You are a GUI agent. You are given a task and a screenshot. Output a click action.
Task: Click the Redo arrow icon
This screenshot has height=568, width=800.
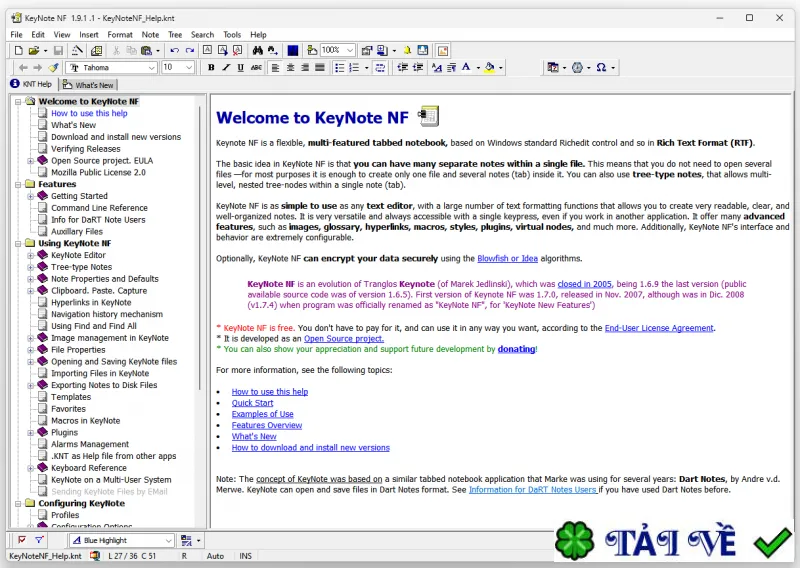pyautogui.click(x=190, y=51)
